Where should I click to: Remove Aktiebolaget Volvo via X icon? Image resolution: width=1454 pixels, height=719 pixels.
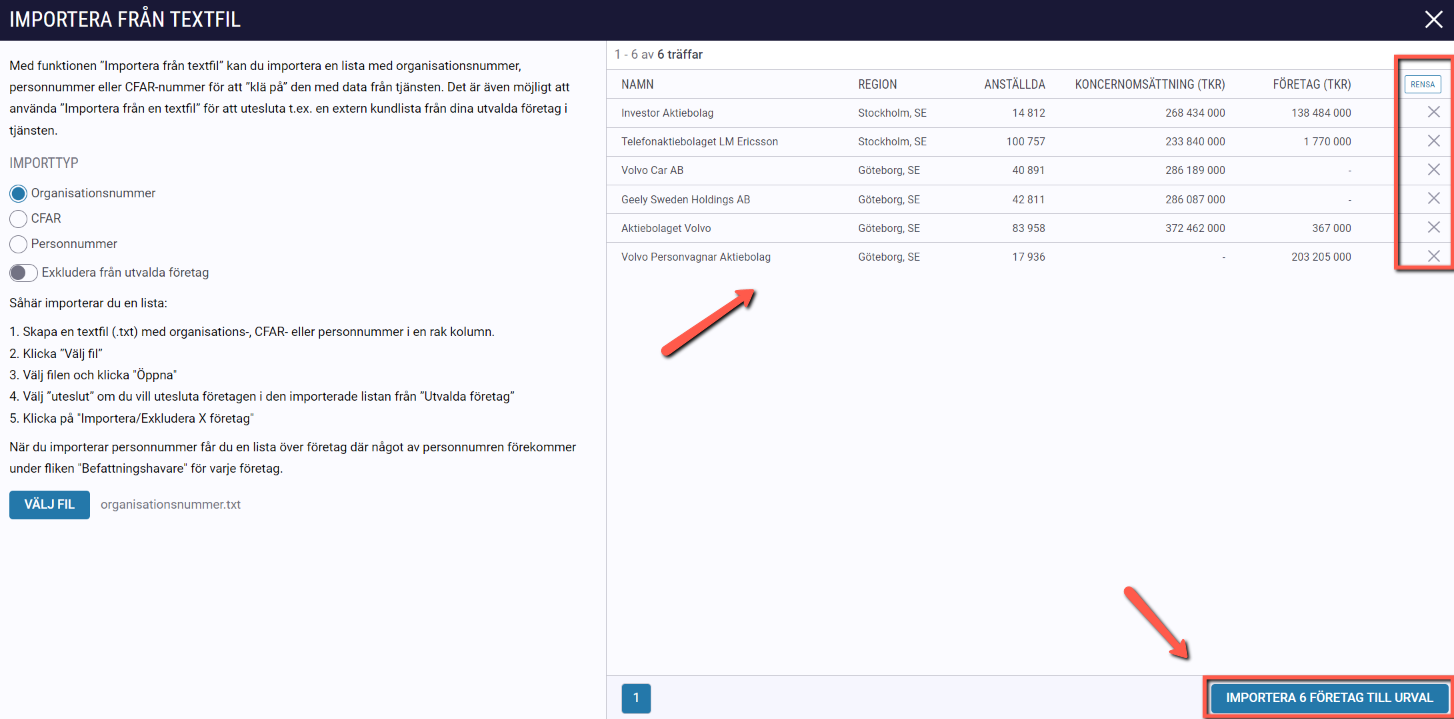(1433, 228)
